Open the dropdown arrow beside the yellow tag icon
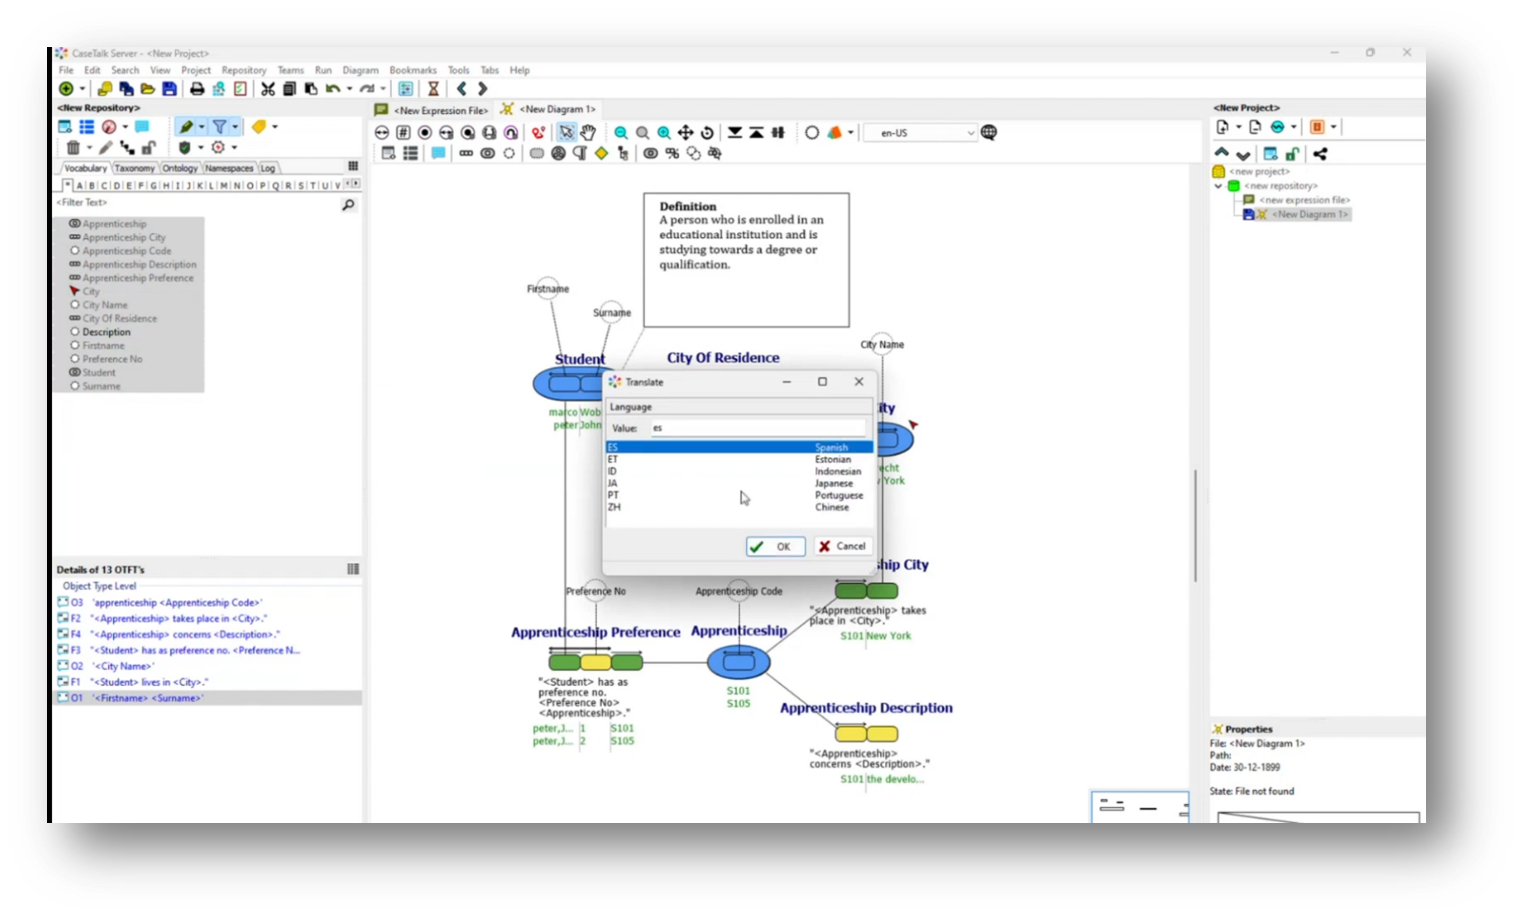 pyautogui.click(x=275, y=127)
